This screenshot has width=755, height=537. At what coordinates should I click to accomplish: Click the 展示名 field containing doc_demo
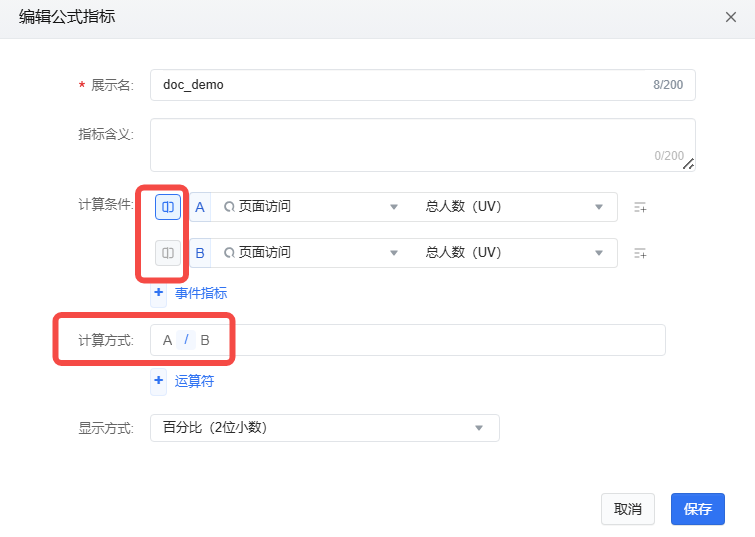(400, 85)
